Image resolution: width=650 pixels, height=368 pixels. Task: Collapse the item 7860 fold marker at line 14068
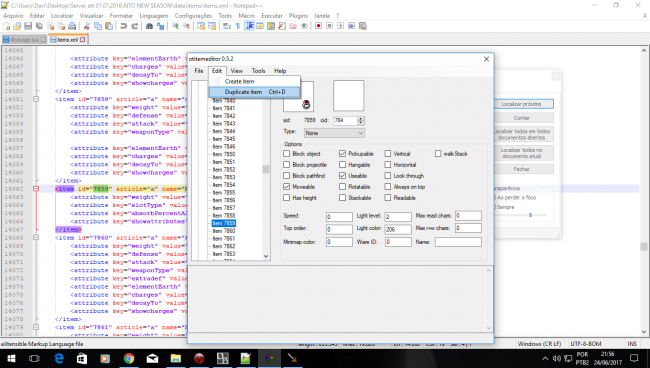(36, 238)
